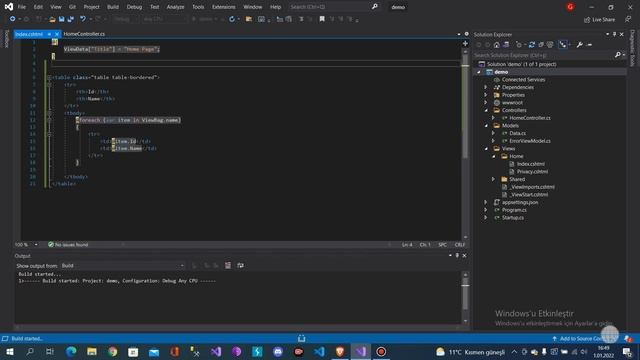Select appsettings.json in Solution Explorer
The width and height of the screenshot is (640, 360).
click(520, 202)
